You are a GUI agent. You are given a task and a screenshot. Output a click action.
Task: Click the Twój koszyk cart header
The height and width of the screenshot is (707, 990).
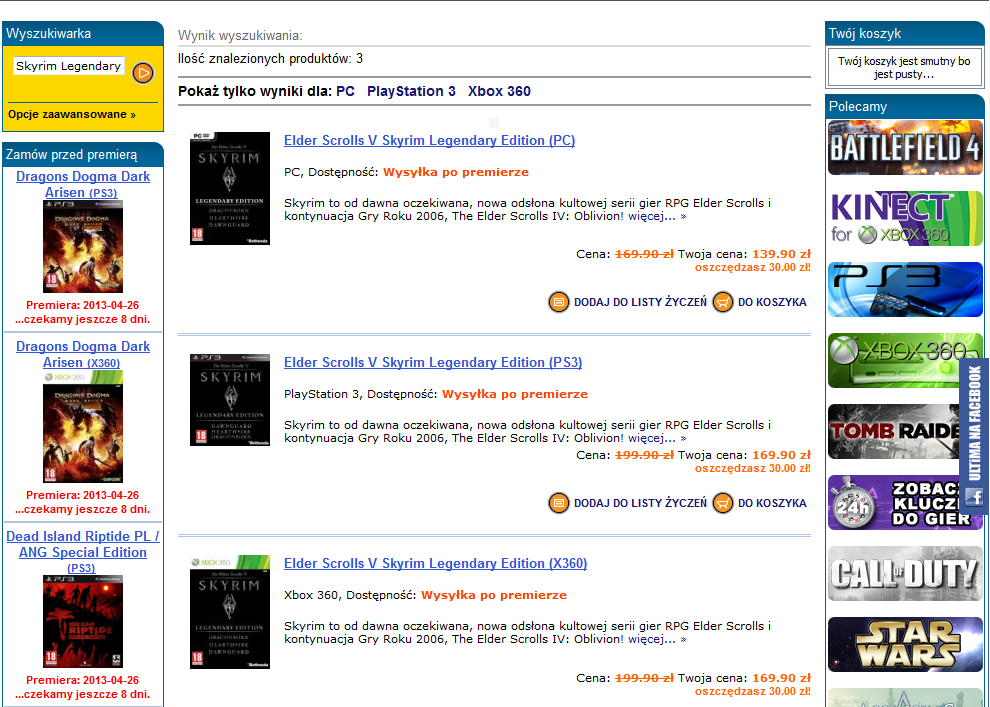pyautogui.click(x=904, y=33)
